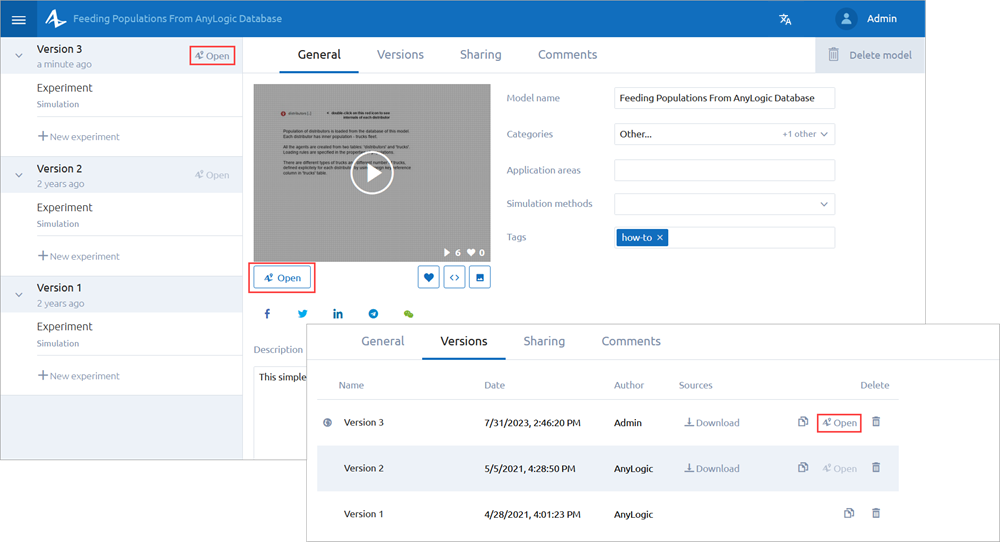This screenshot has width=1000, height=542.
Task: Click the copy icon for Version 3
Action: coord(803,421)
